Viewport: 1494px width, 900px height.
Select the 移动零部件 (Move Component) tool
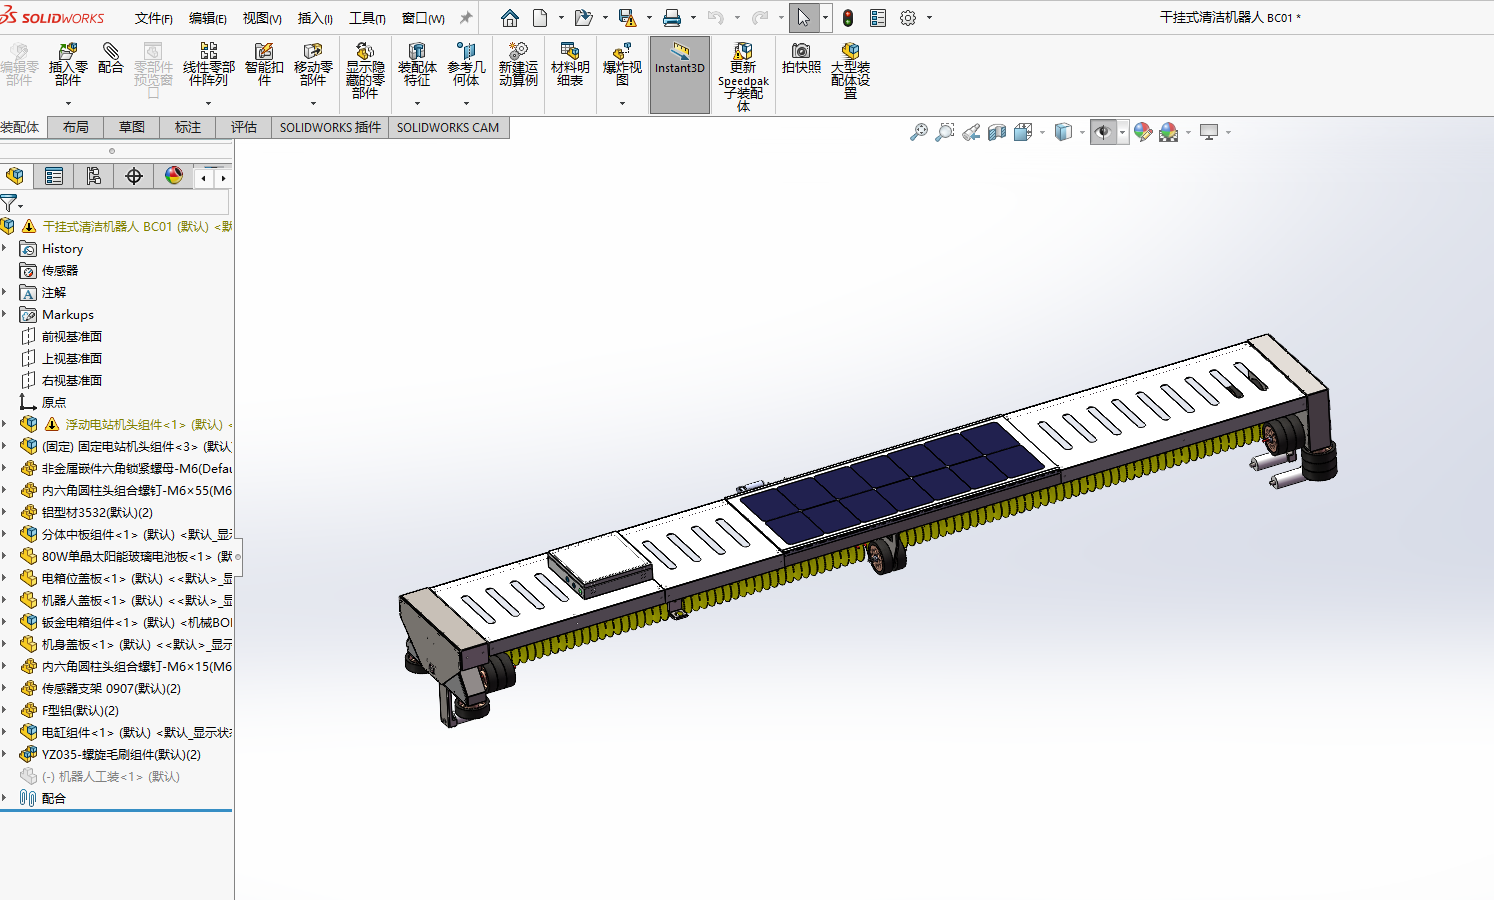pos(313,65)
